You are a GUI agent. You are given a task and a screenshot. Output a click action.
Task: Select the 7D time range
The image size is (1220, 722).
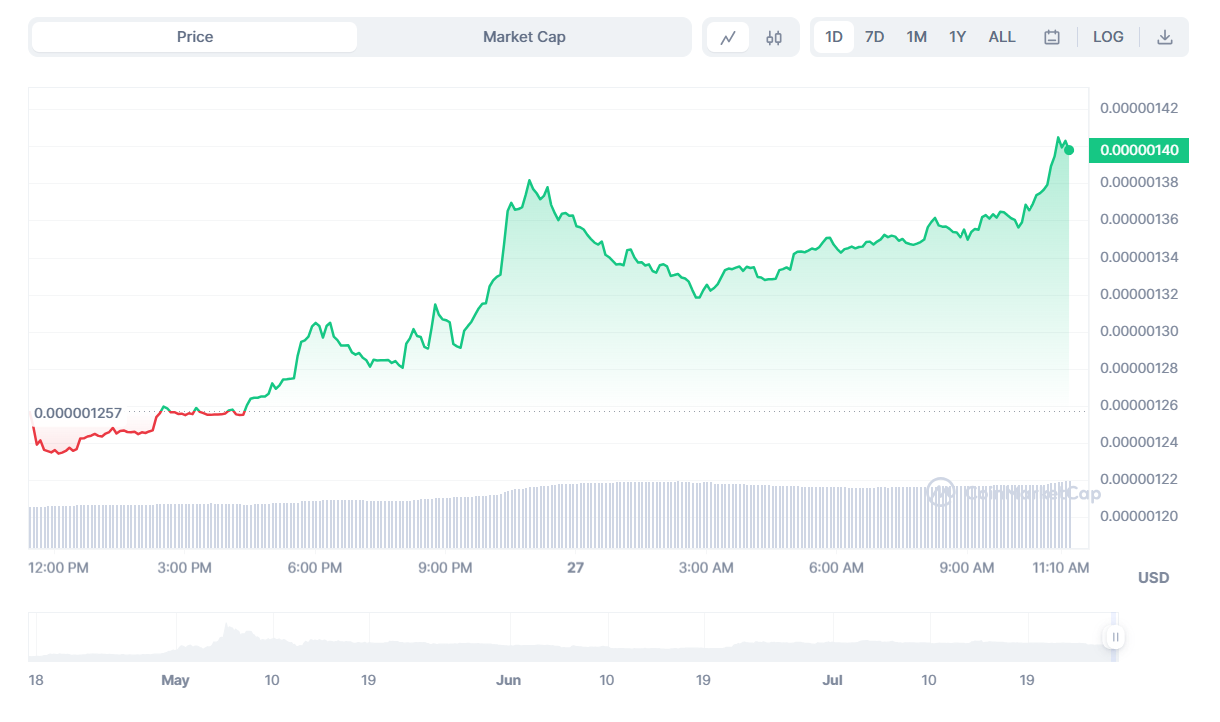(874, 37)
